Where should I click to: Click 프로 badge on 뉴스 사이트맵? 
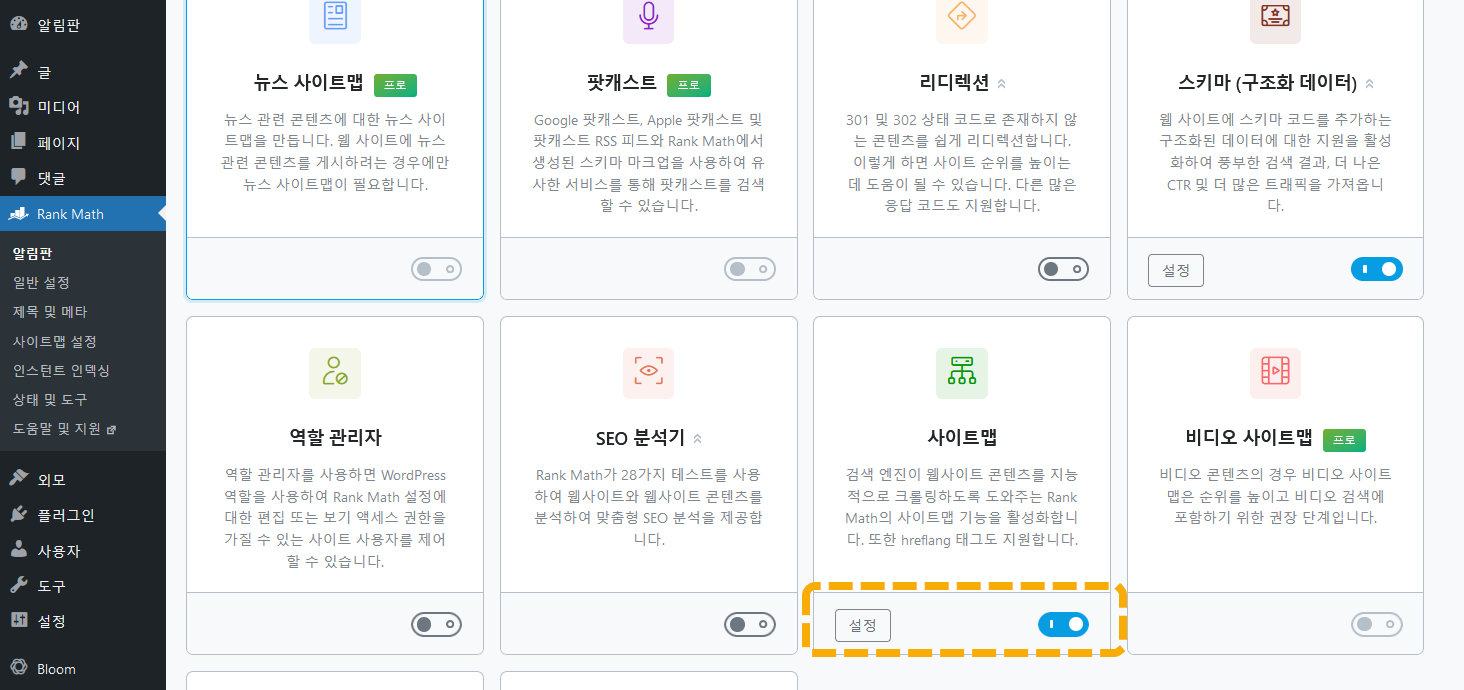(395, 85)
